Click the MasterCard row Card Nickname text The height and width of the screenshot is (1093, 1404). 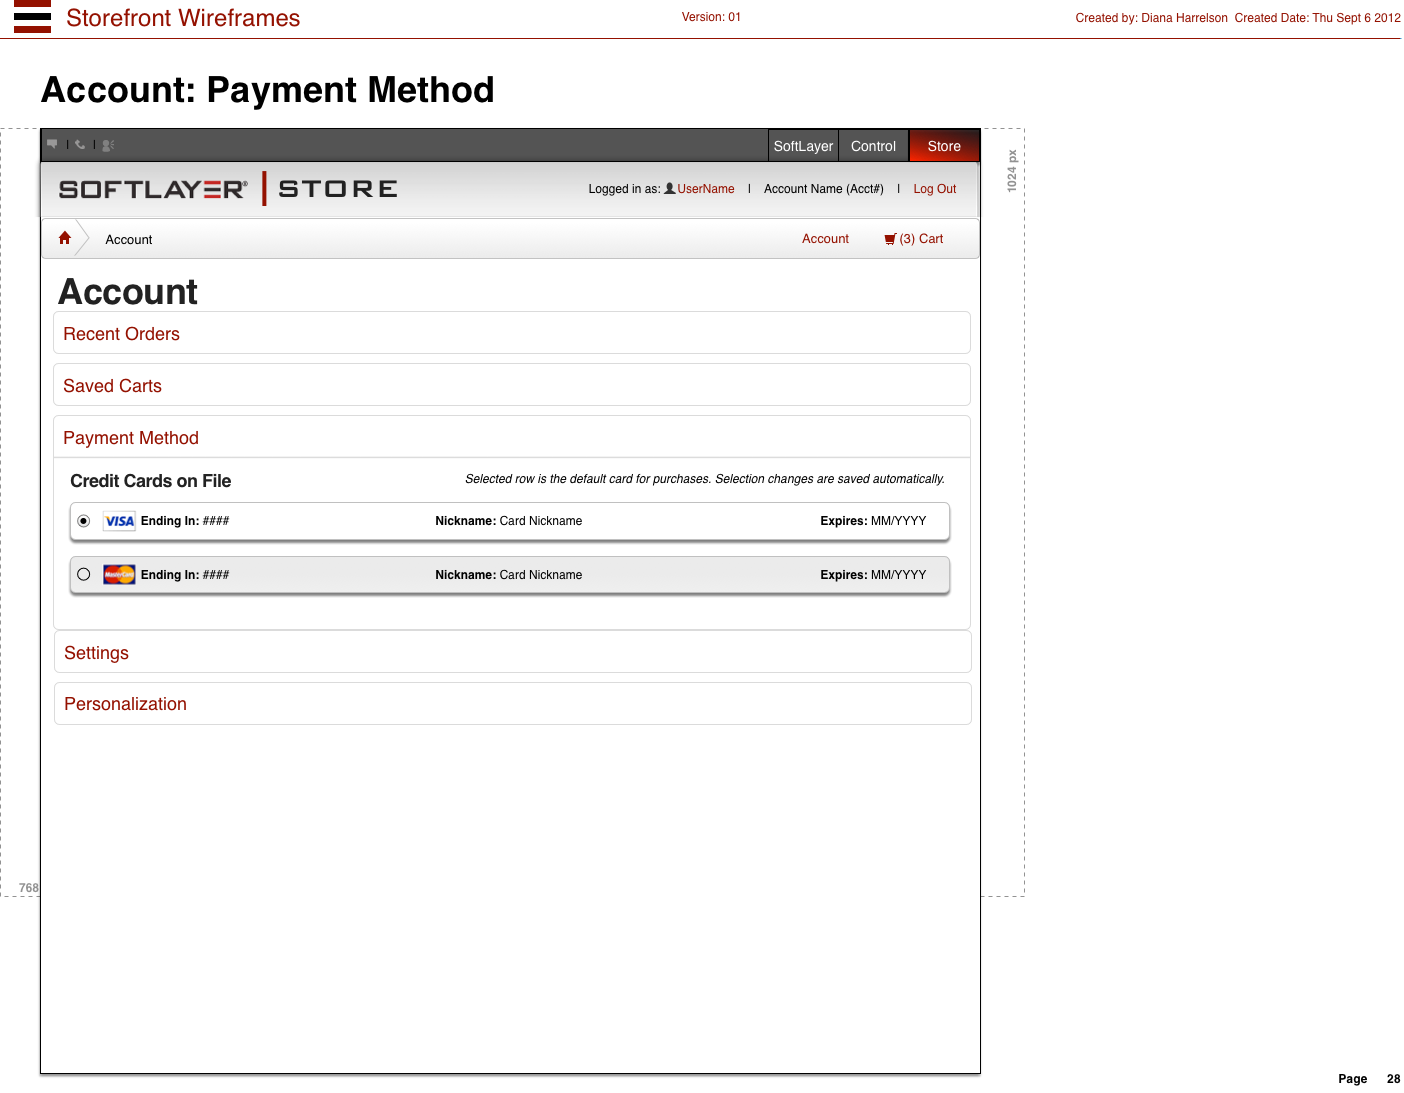coord(541,575)
